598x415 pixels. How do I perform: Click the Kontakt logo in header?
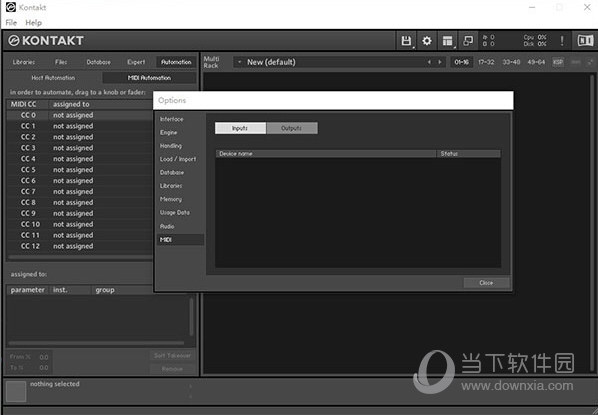tap(46, 40)
